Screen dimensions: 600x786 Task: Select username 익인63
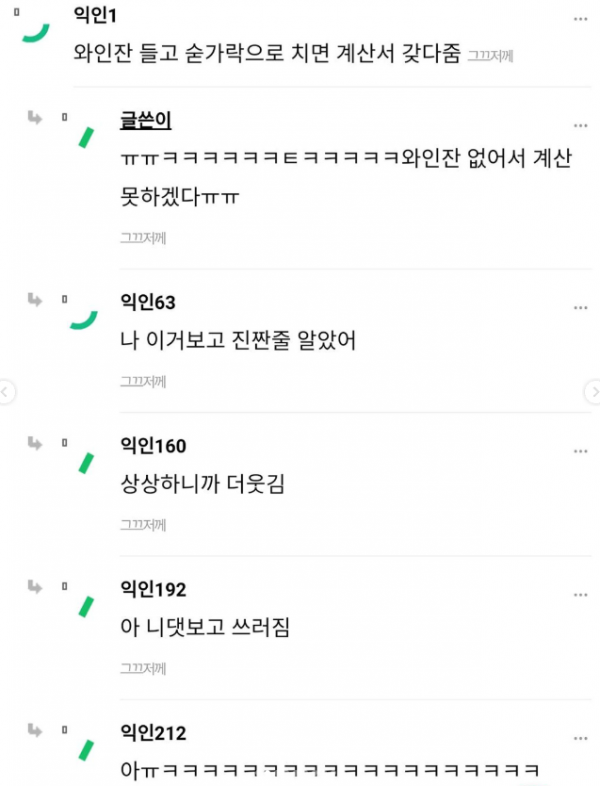(148, 302)
